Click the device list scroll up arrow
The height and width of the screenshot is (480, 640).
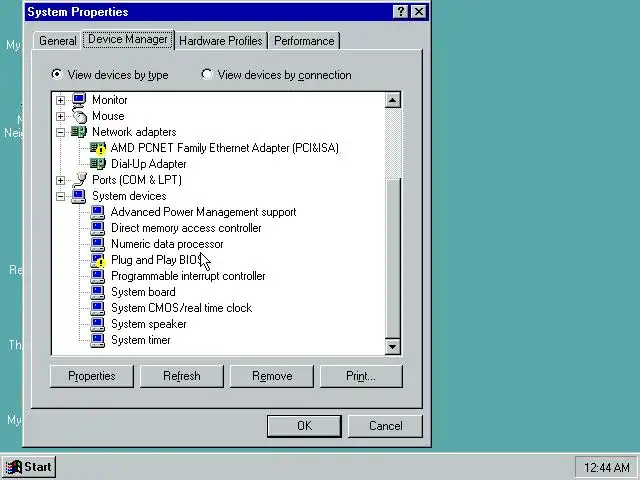(x=393, y=100)
